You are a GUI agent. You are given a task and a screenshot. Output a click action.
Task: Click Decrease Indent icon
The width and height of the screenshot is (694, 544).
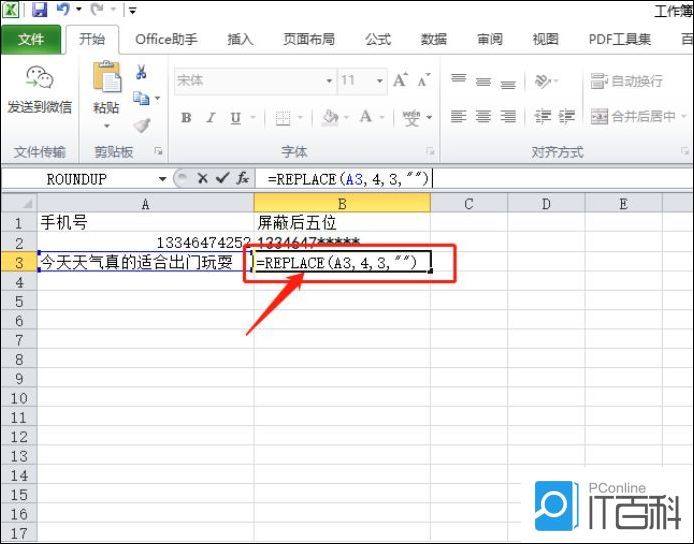point(543,116)
